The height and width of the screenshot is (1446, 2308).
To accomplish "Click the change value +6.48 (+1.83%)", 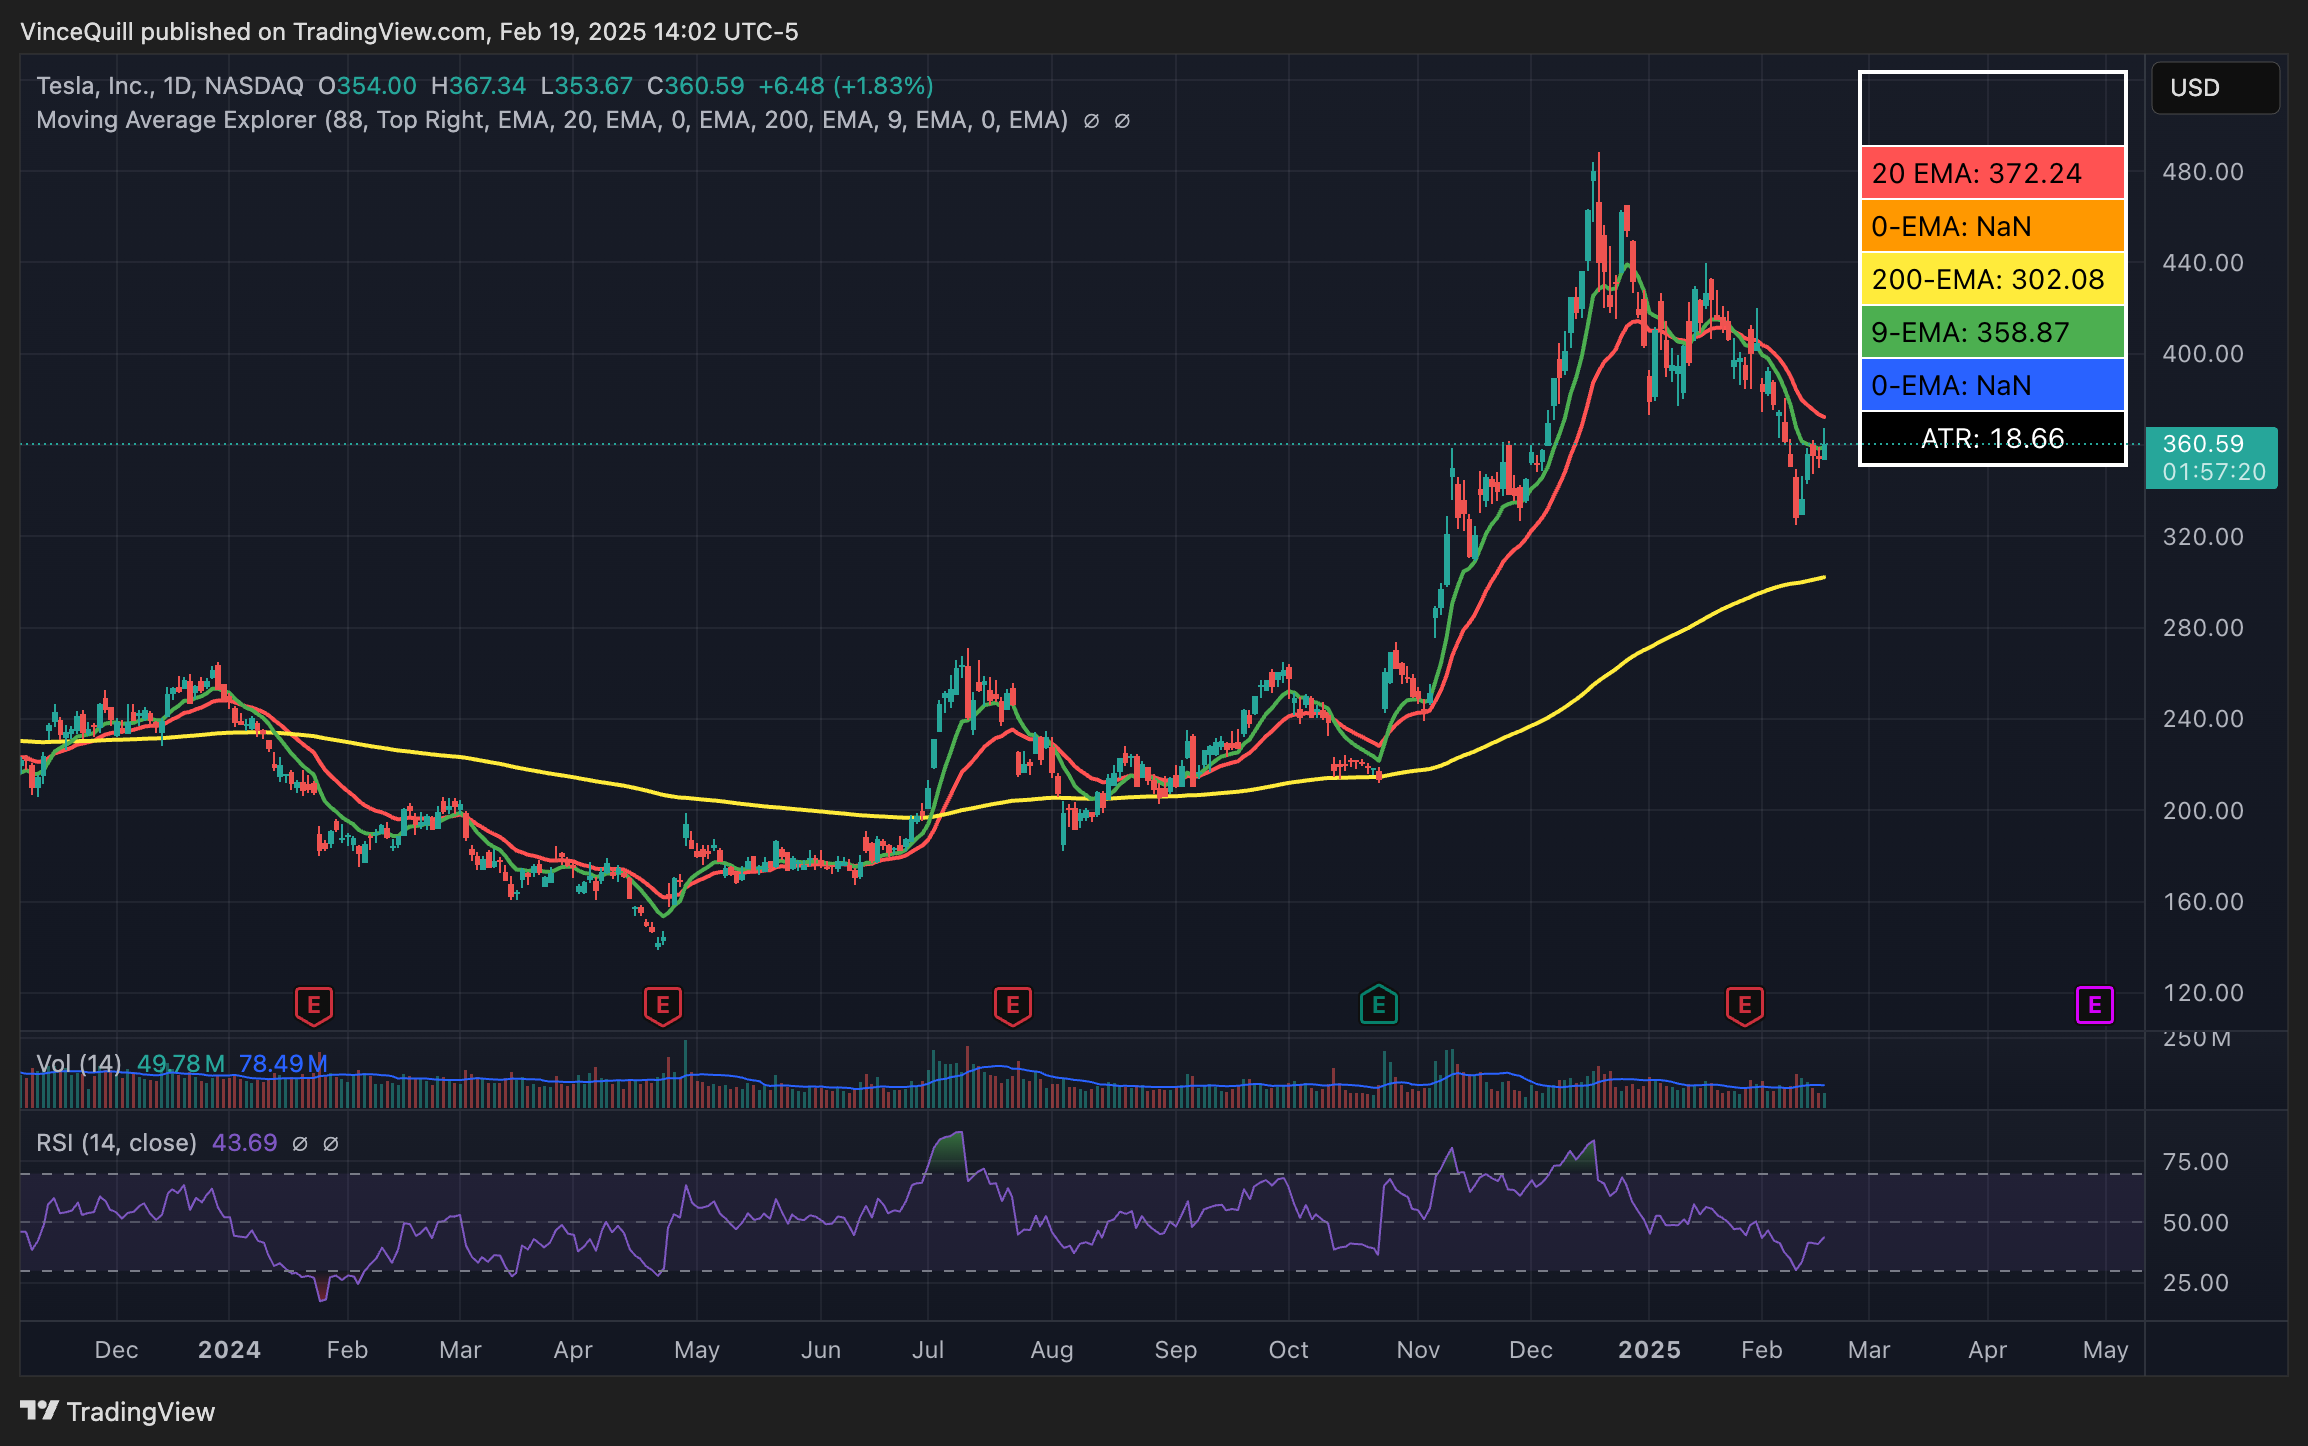I will 845,86.
